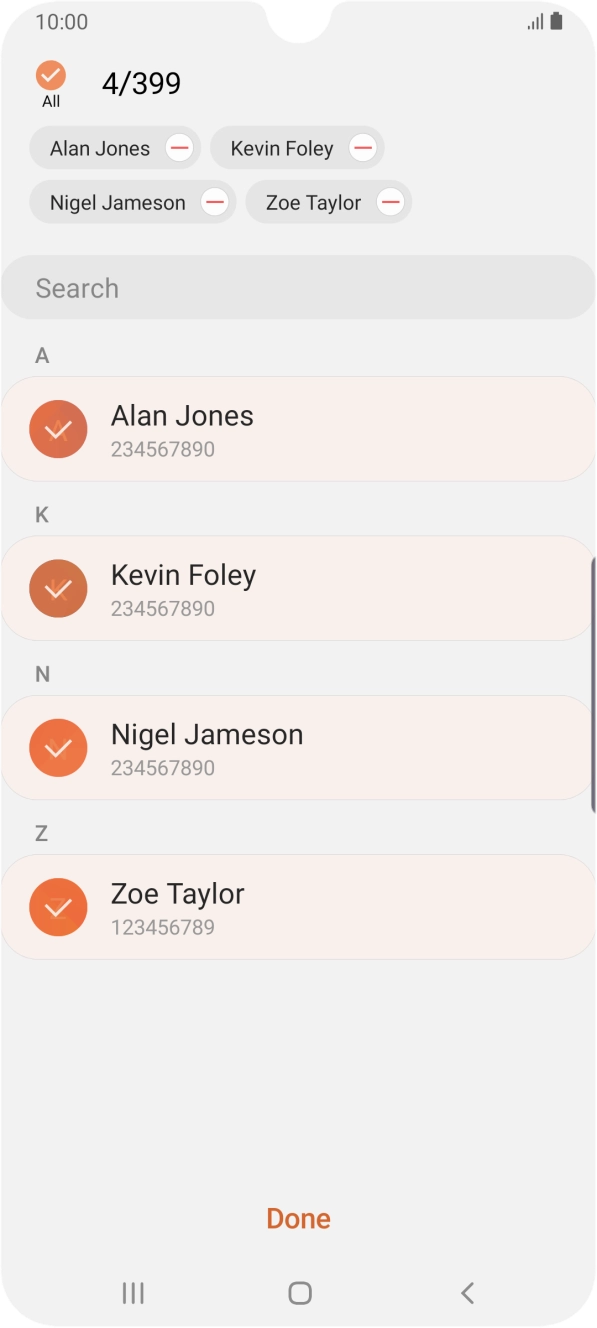Select the Zoe Taylor contact name
The image size is (597, 1328).
(x=178, y=894)
